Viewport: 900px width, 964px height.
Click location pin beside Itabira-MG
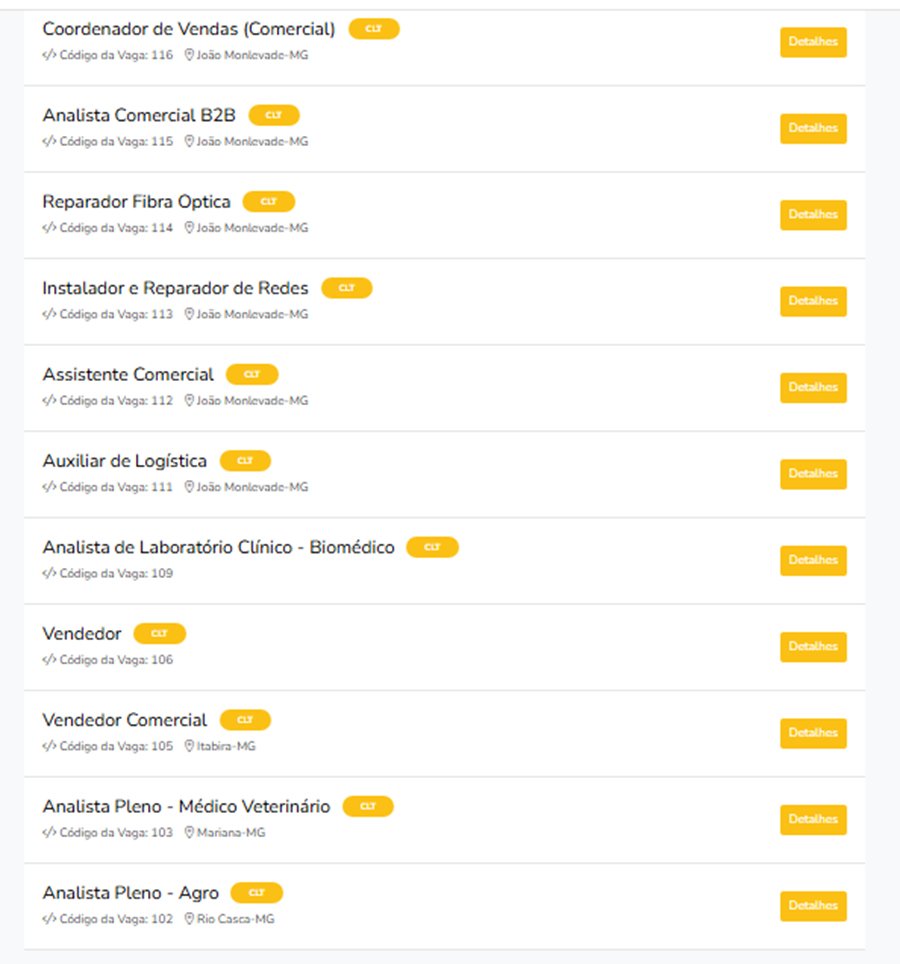coord(189,746)
